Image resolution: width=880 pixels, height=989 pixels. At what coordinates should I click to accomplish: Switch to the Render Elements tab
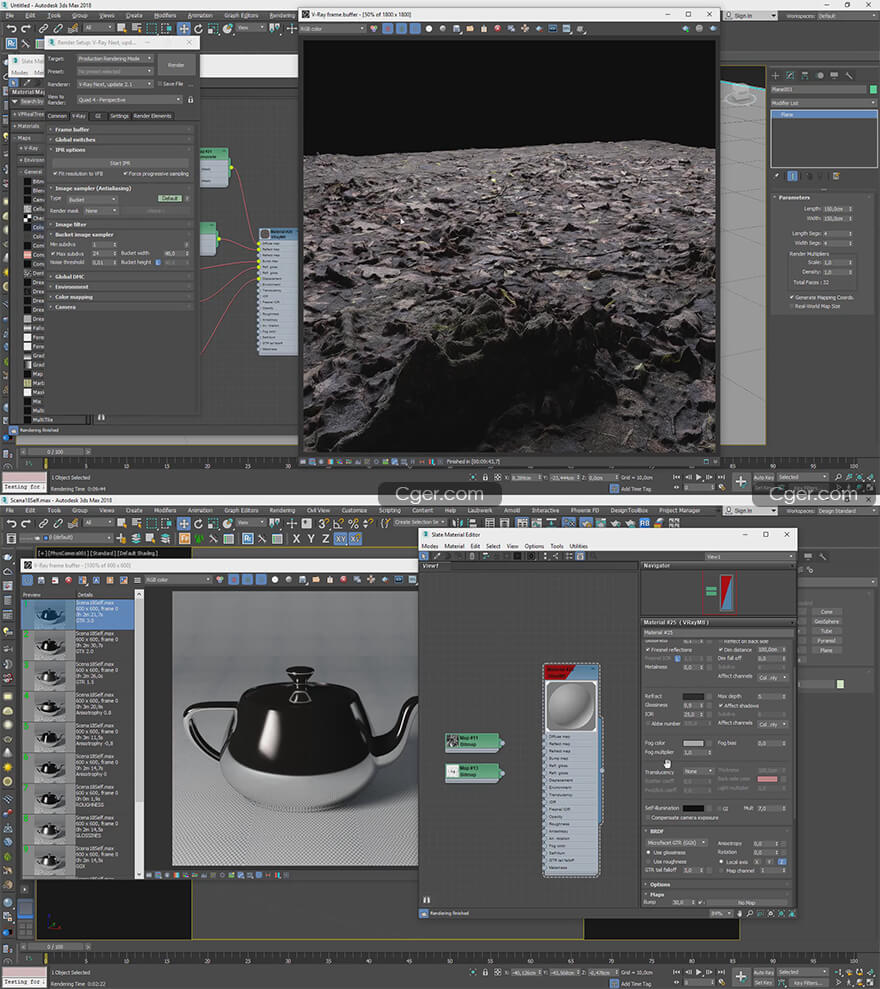153,116
